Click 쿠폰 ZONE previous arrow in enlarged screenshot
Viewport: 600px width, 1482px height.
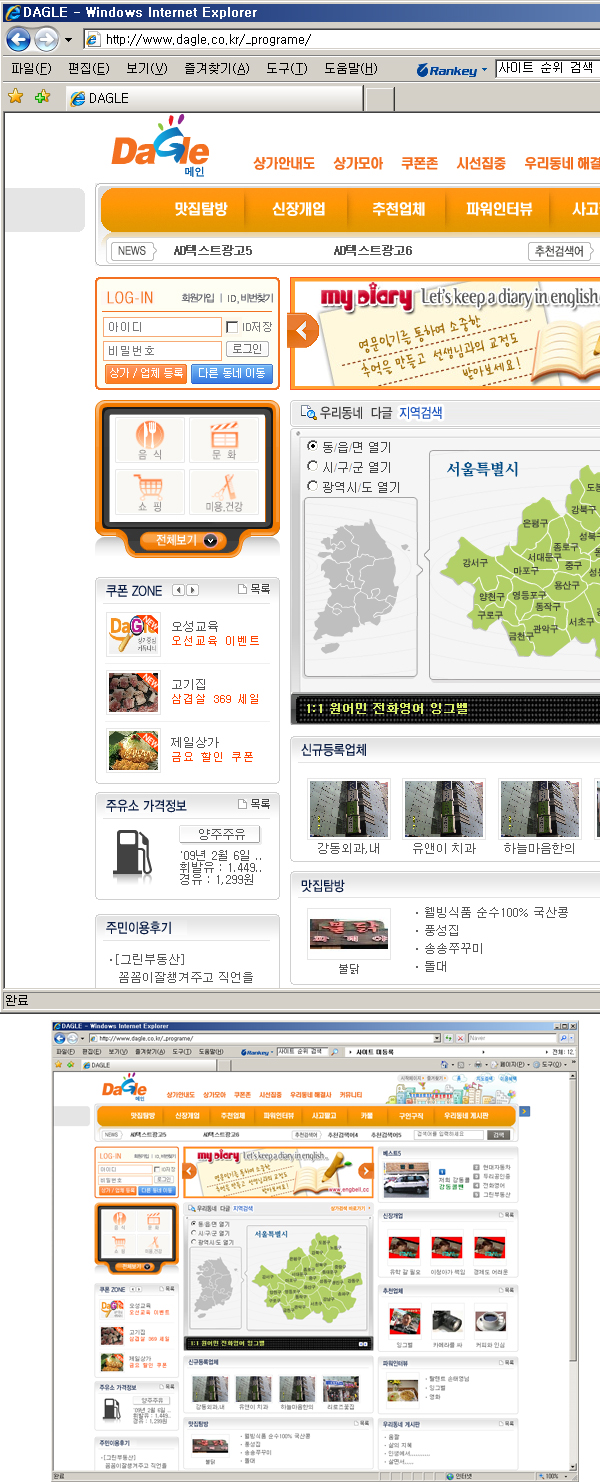tap(178, 590)
